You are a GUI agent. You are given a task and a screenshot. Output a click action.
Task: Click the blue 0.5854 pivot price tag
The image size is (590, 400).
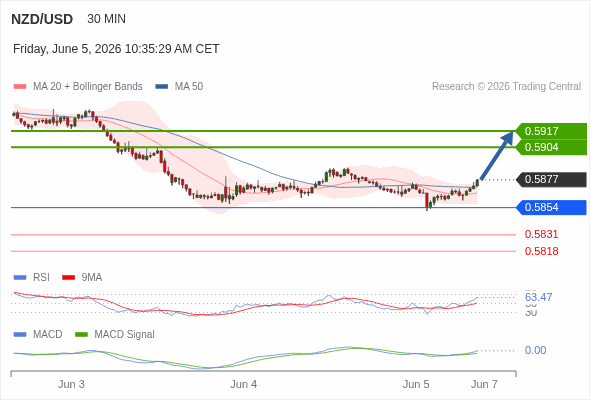tap(551, 207)
